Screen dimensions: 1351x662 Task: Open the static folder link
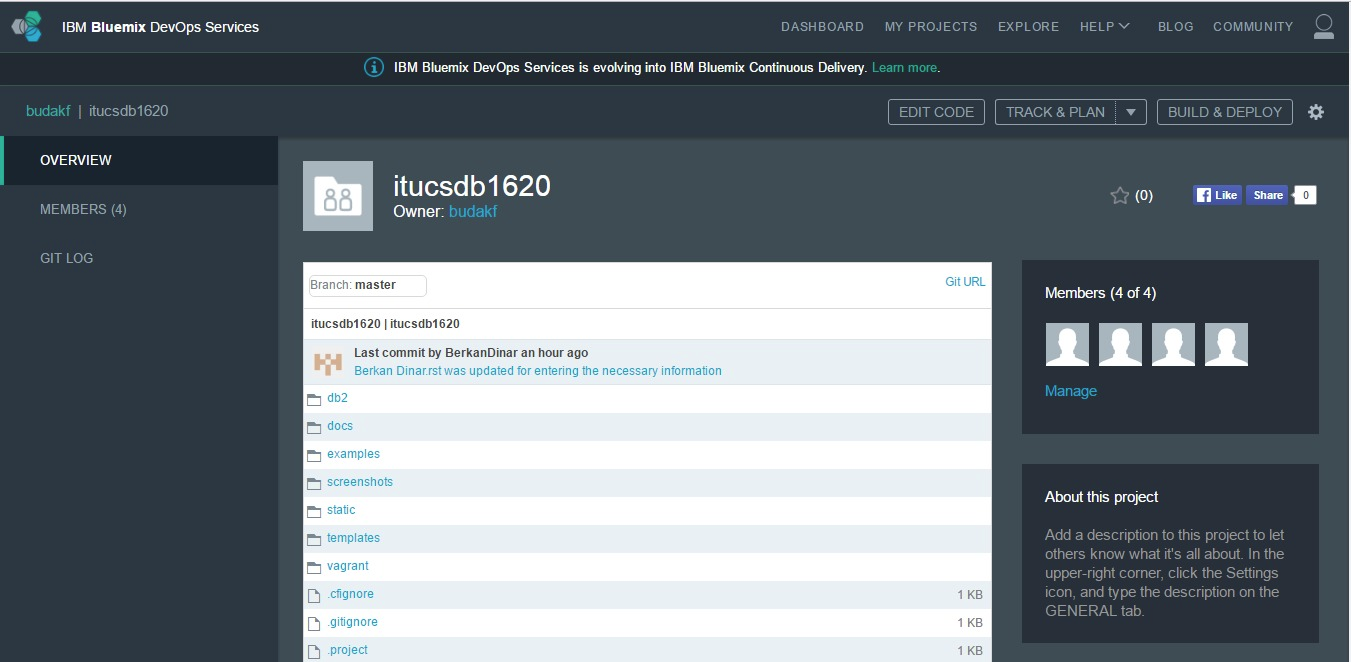click(x=341, y=510)
